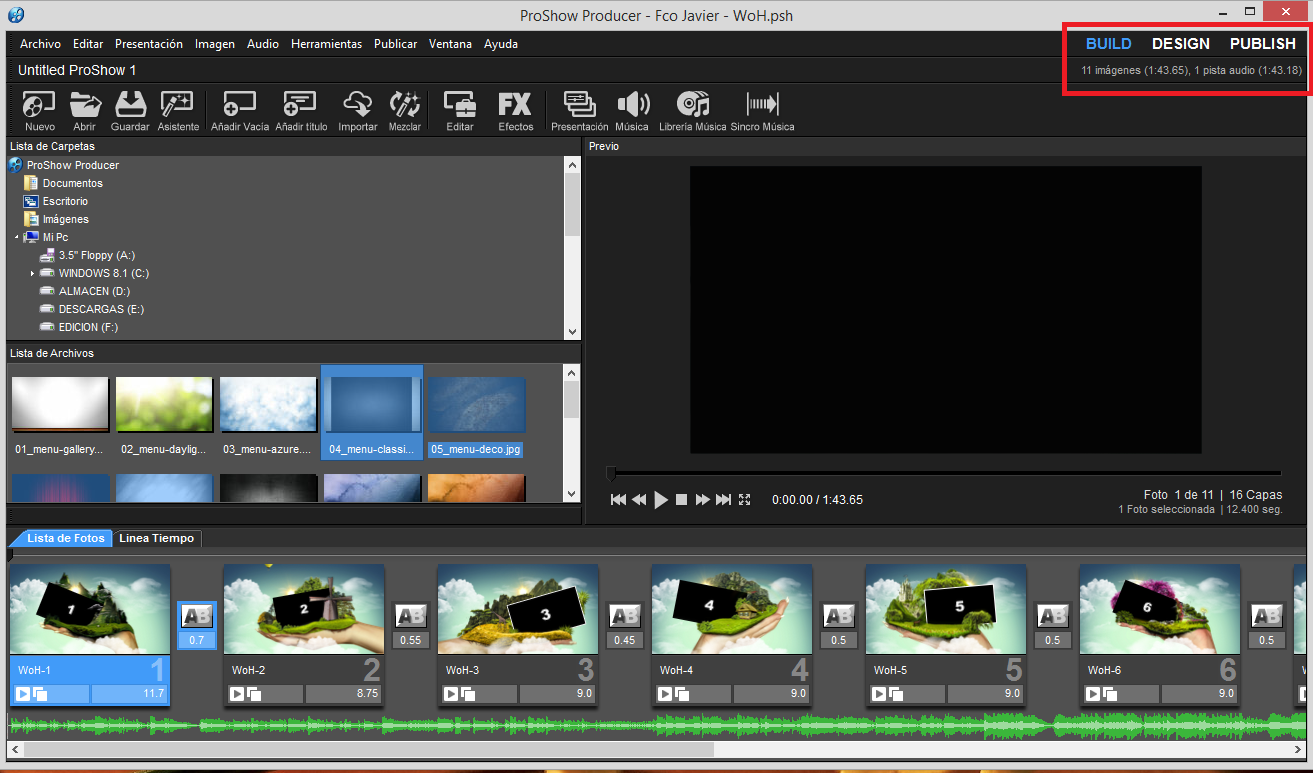Play the slideshow preview

click(661, 500)
